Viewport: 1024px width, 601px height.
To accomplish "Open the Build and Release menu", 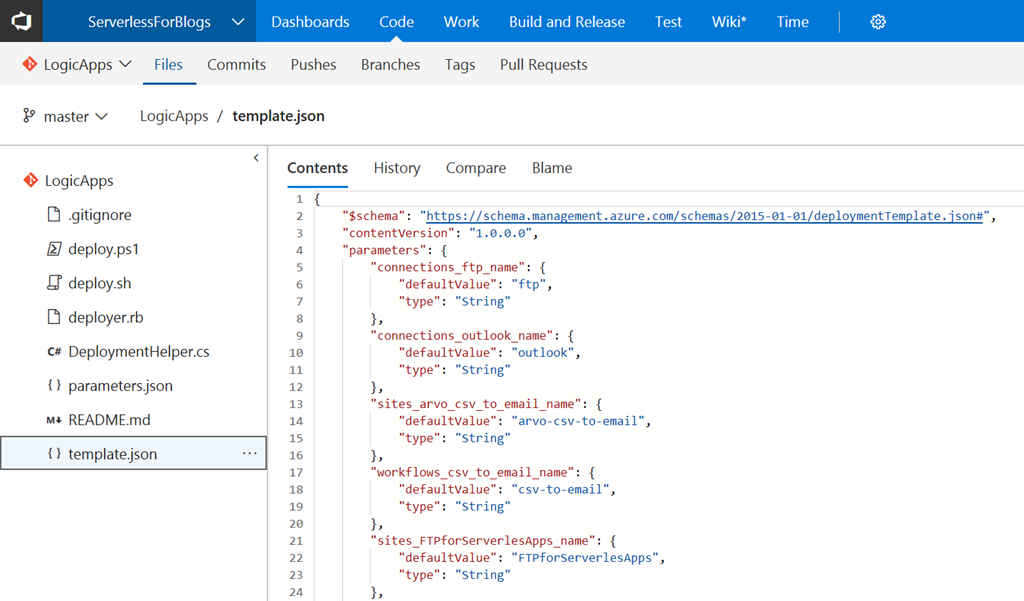I will (x=567, y=22).
